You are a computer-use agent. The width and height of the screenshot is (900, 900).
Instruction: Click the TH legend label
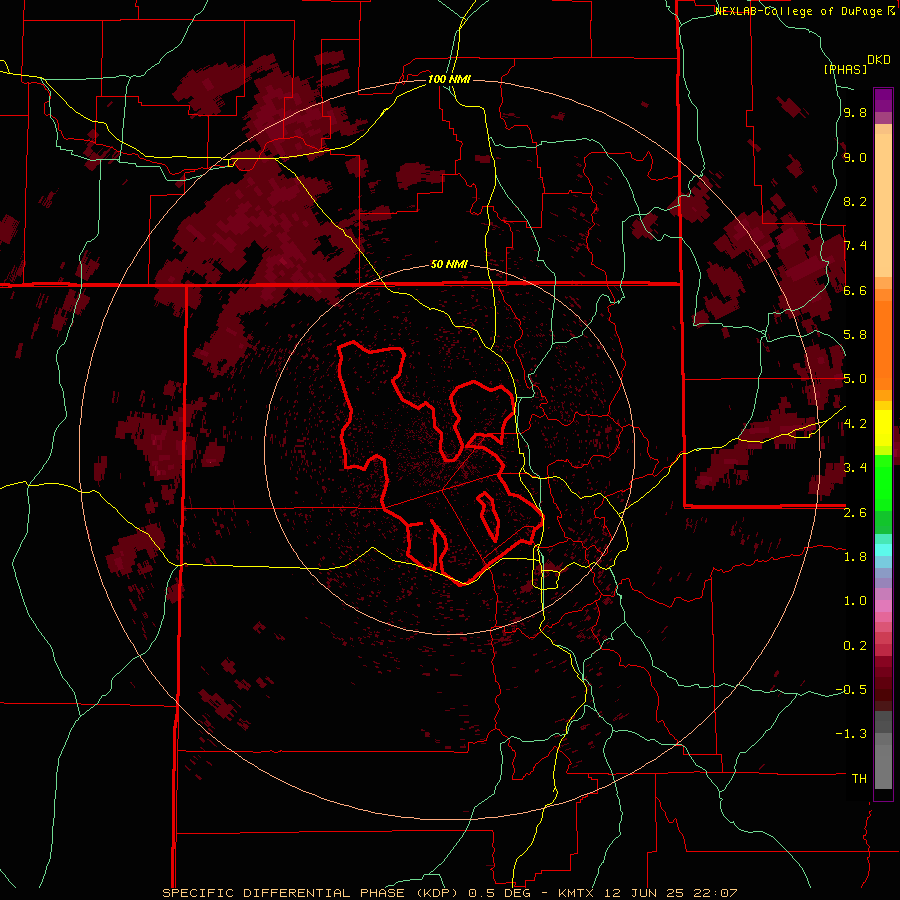859,779
